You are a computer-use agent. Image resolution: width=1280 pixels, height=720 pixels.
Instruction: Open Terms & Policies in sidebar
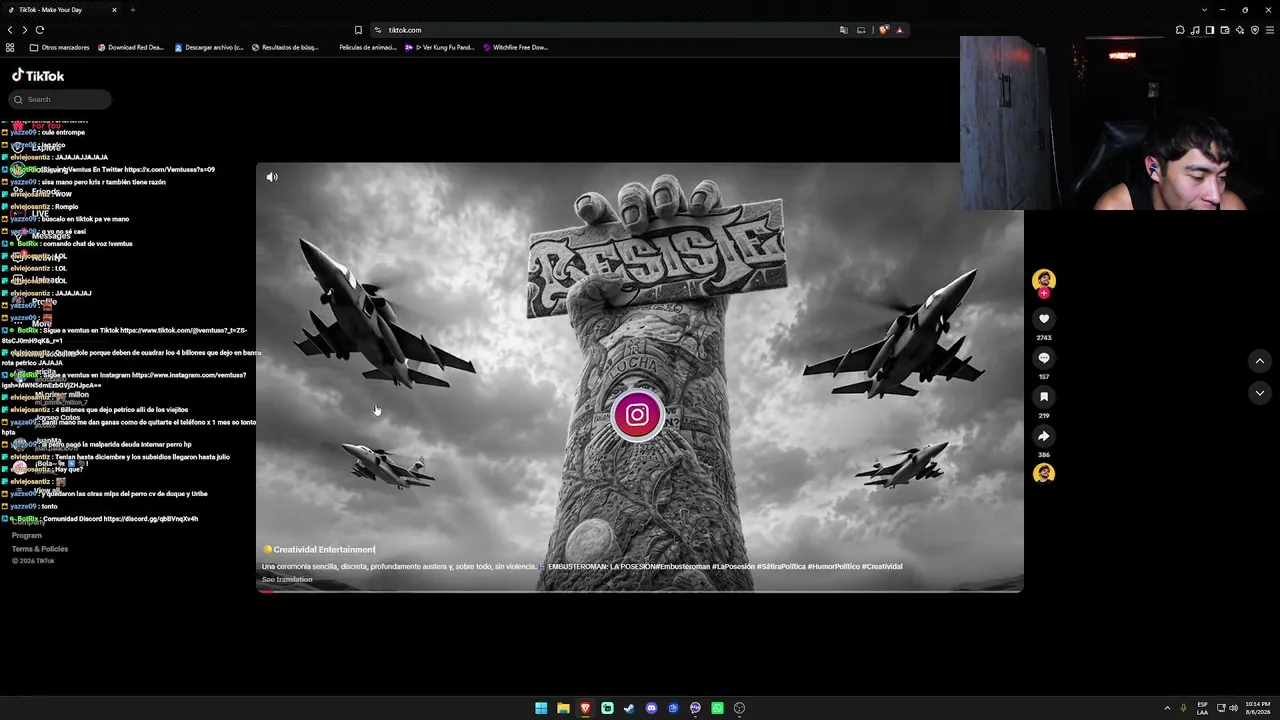(x=40, y=549)
